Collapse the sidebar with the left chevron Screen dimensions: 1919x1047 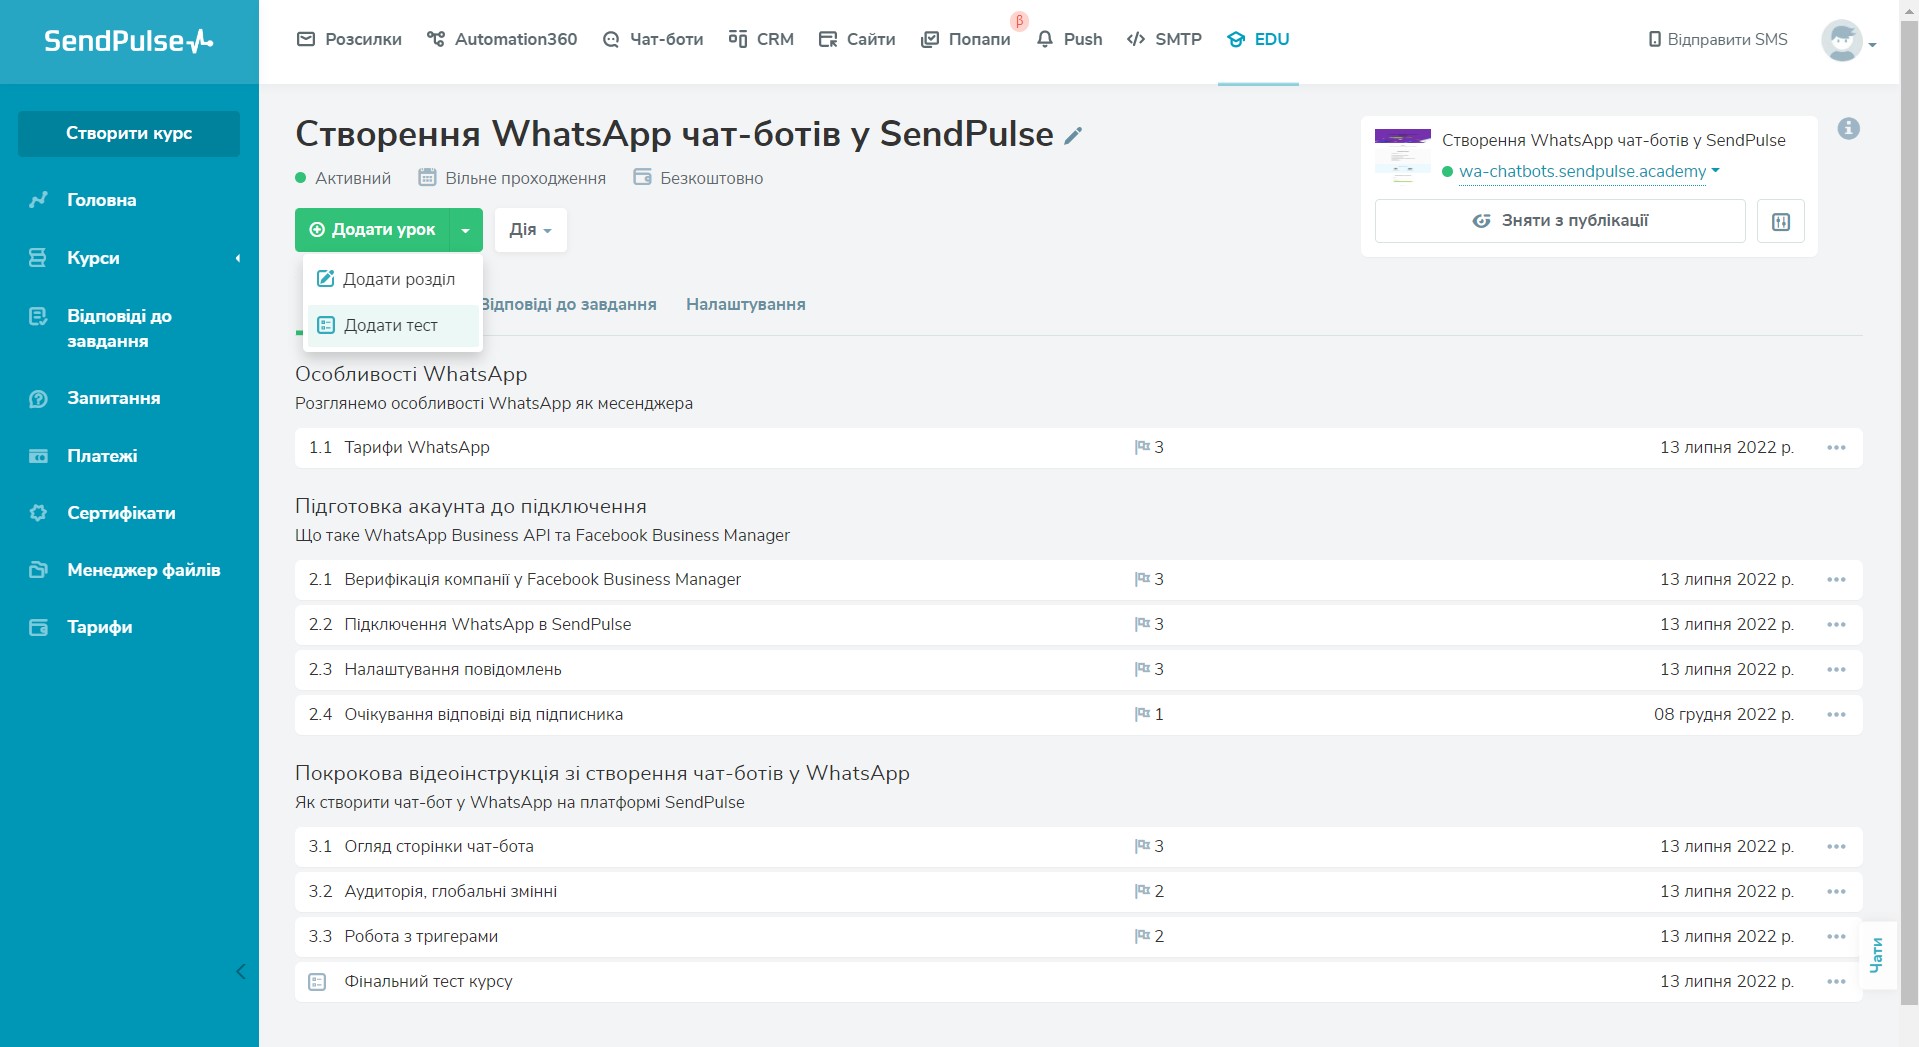pos(240,971)
